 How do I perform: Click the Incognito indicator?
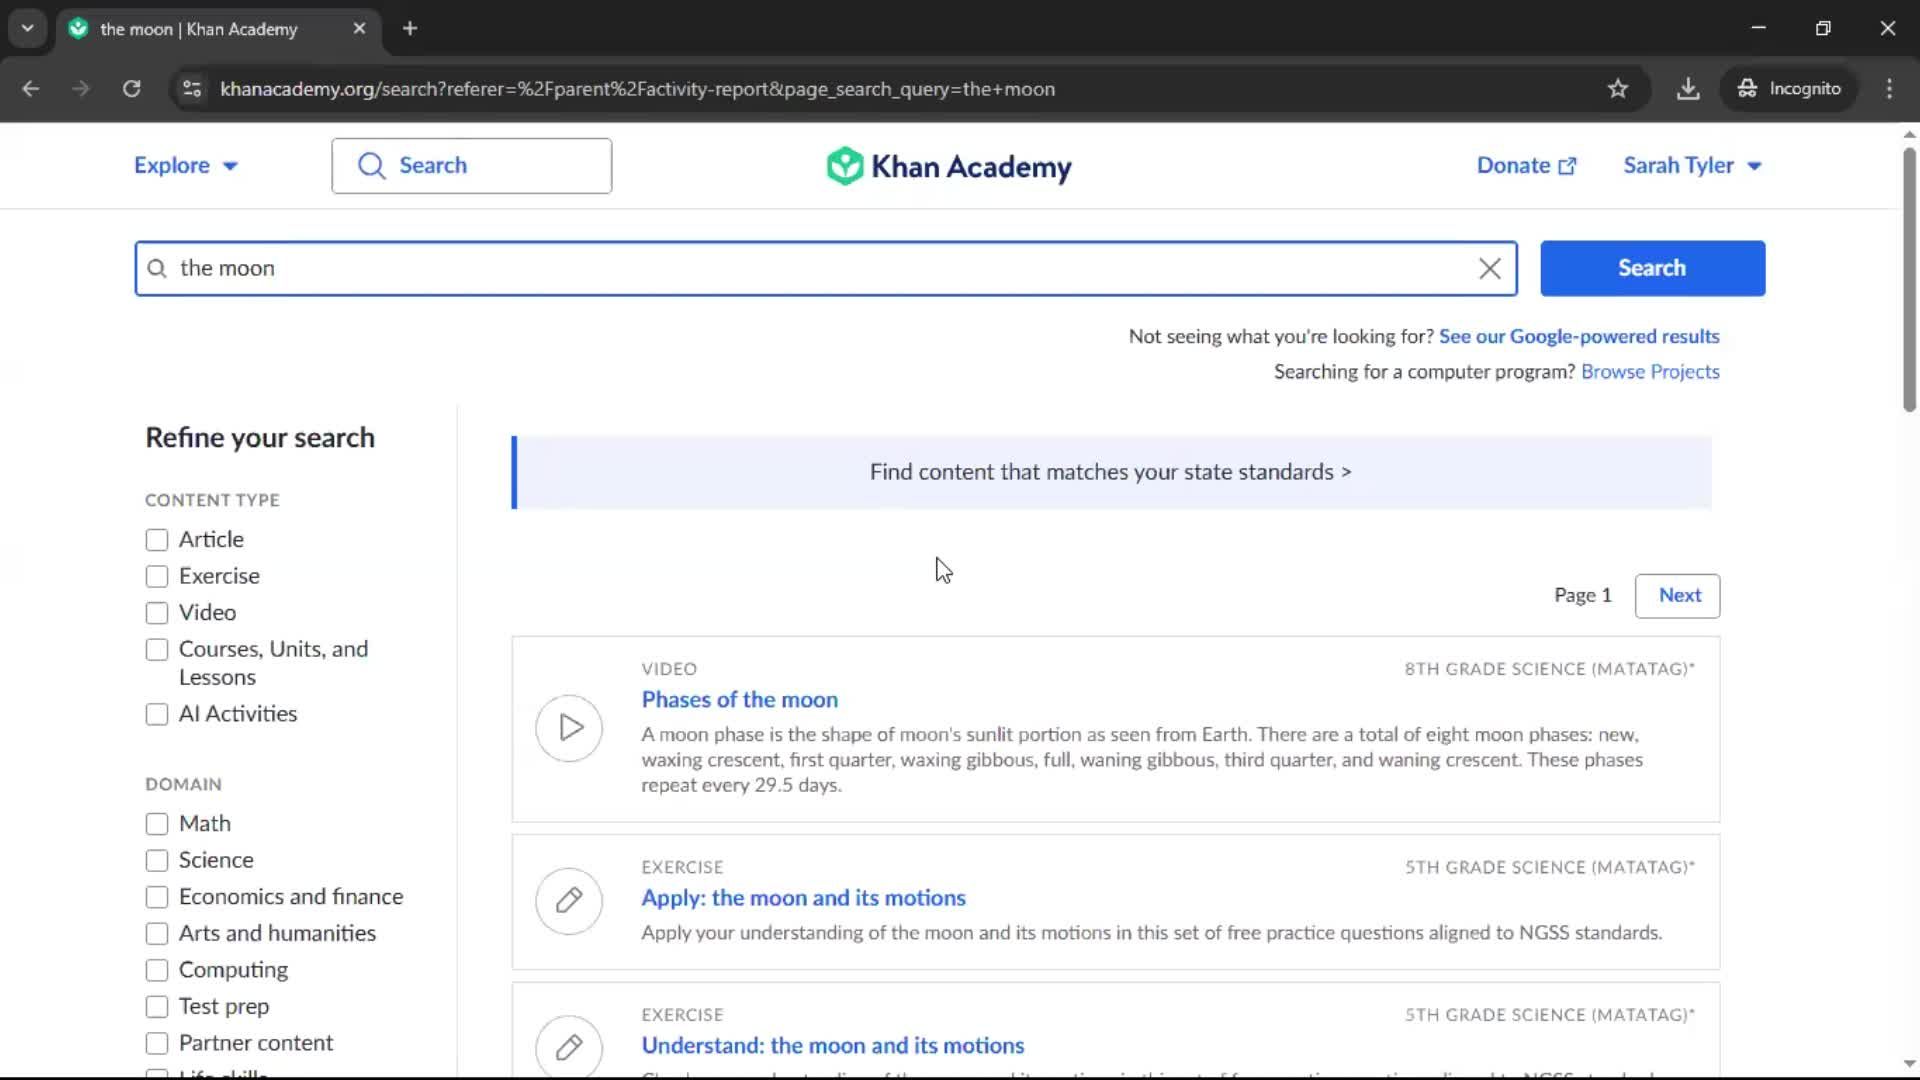tap(1789, 89)
